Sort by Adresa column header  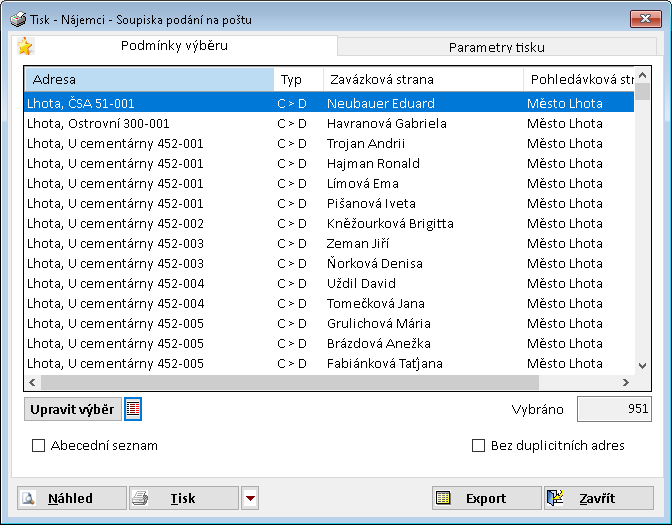tap(148, 80)
